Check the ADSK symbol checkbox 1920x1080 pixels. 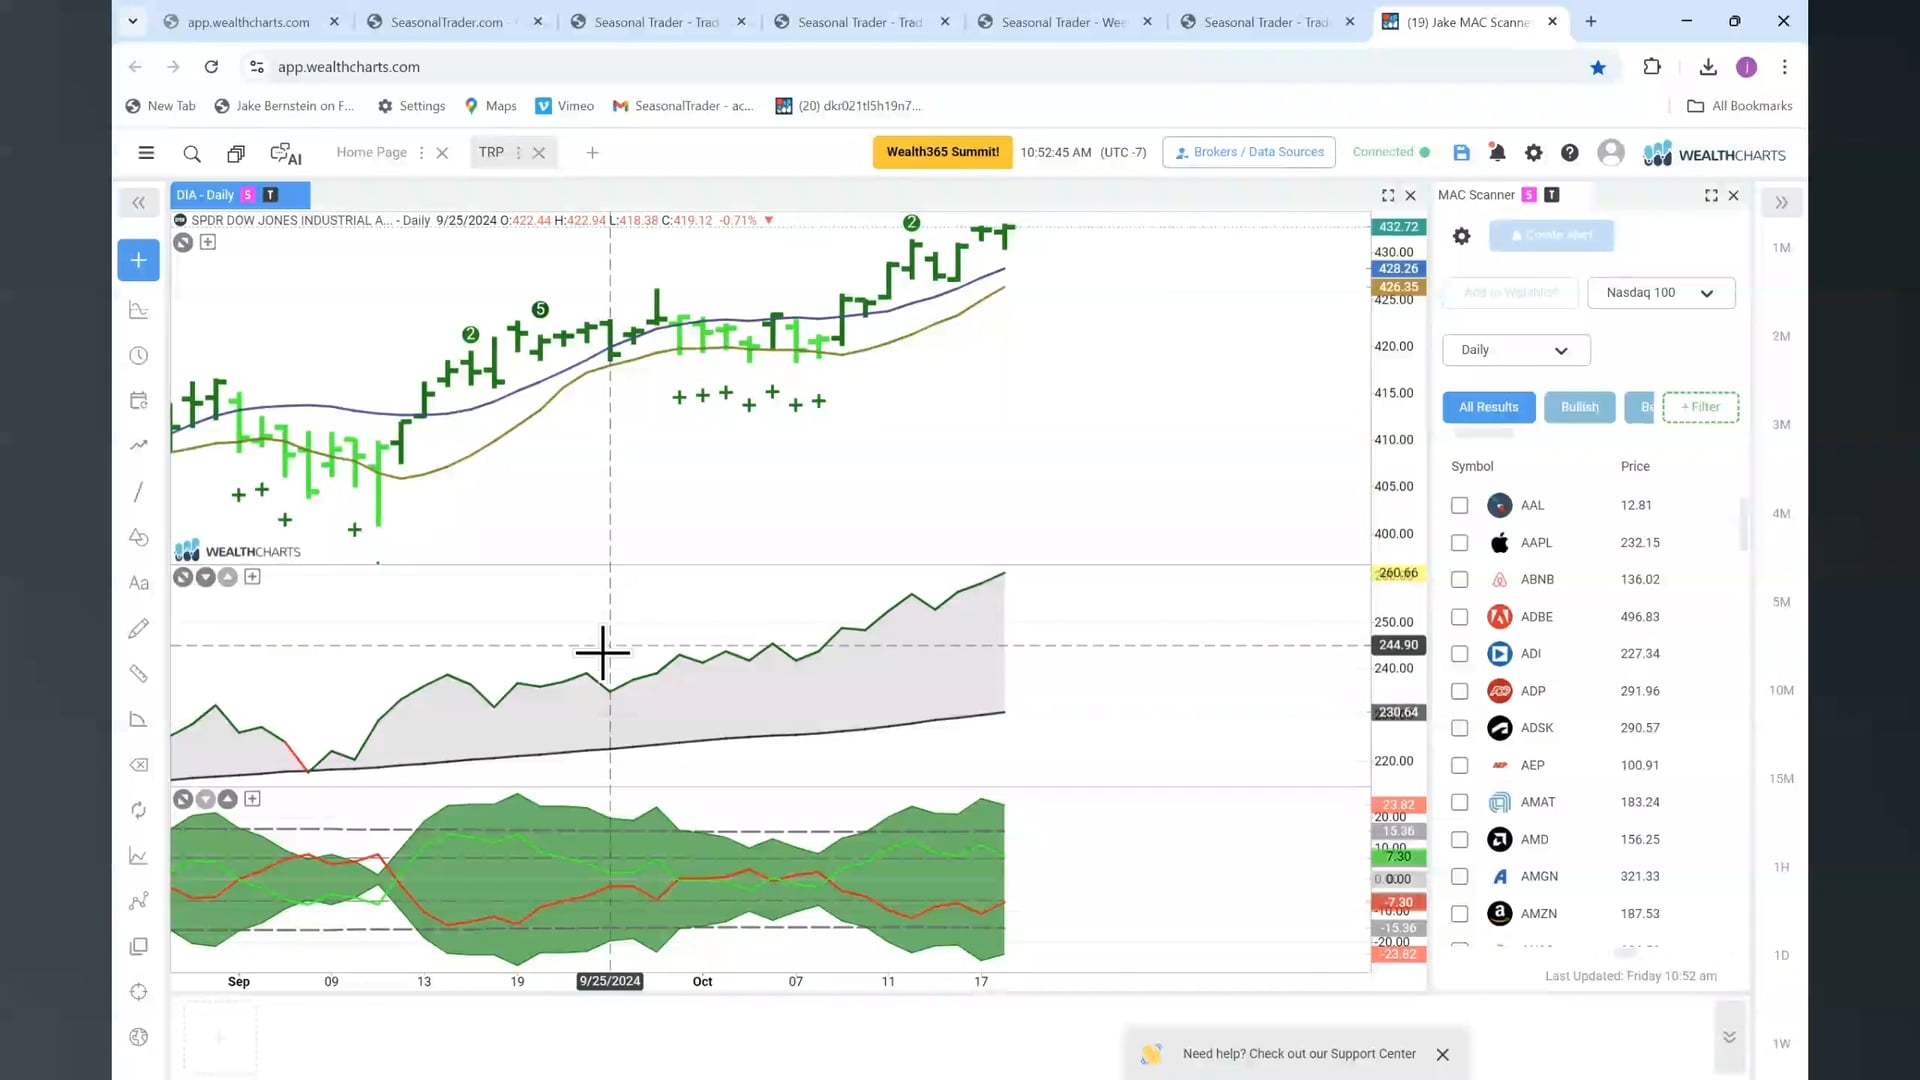(1460, 728)
